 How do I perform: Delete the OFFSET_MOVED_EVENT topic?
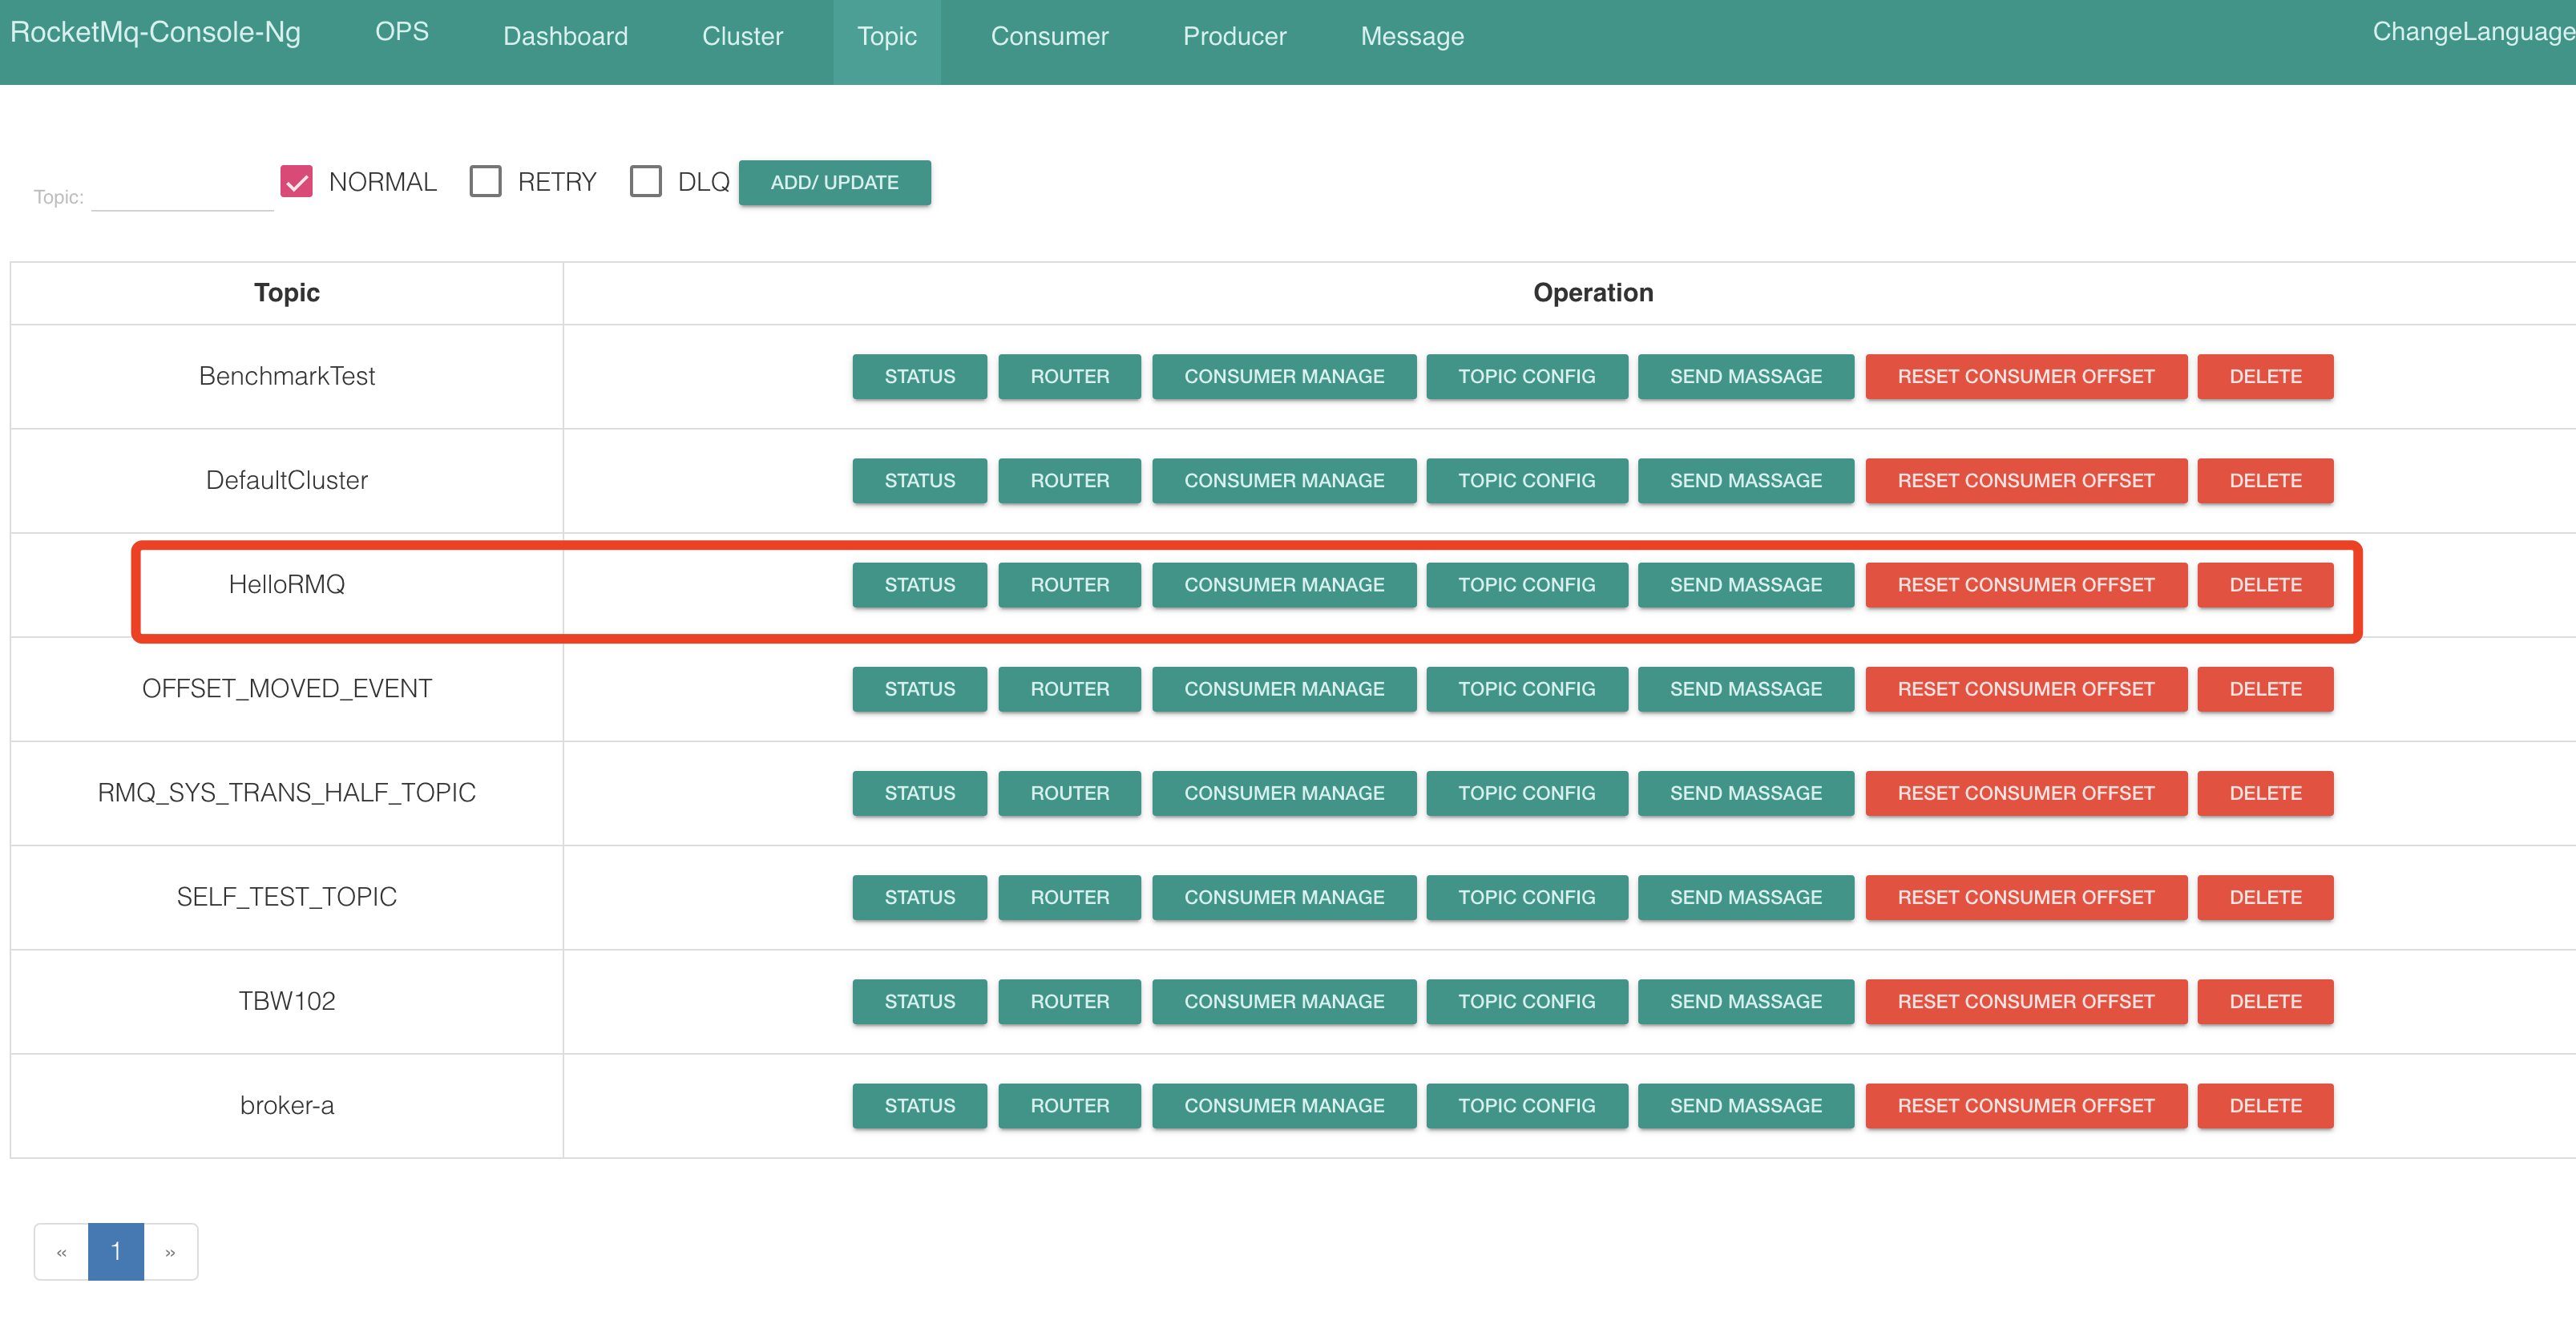point(2265,689)
